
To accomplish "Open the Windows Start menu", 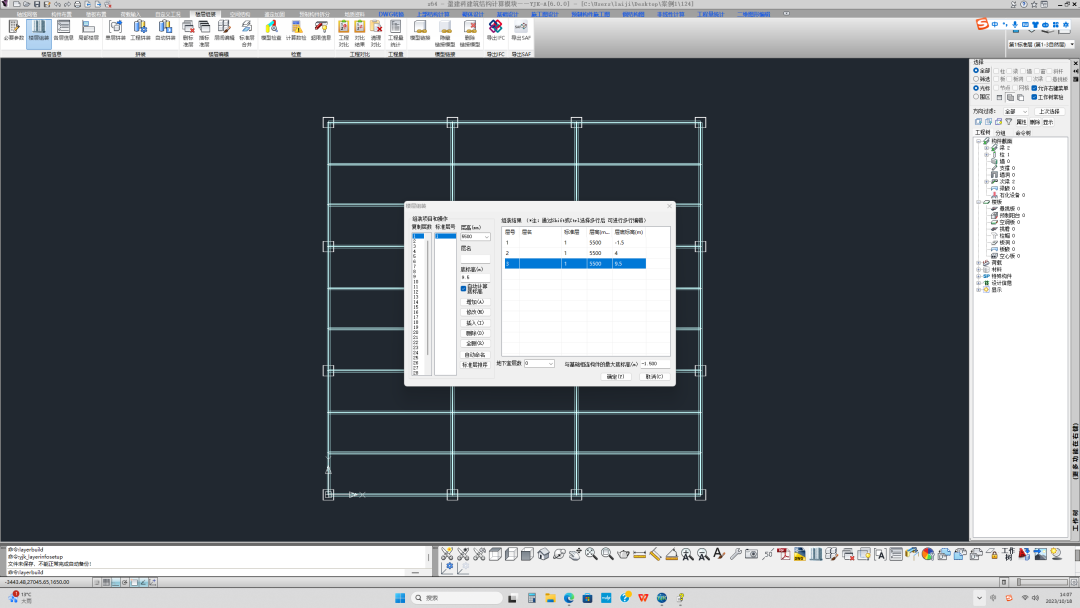I will (x=400, y=598).
